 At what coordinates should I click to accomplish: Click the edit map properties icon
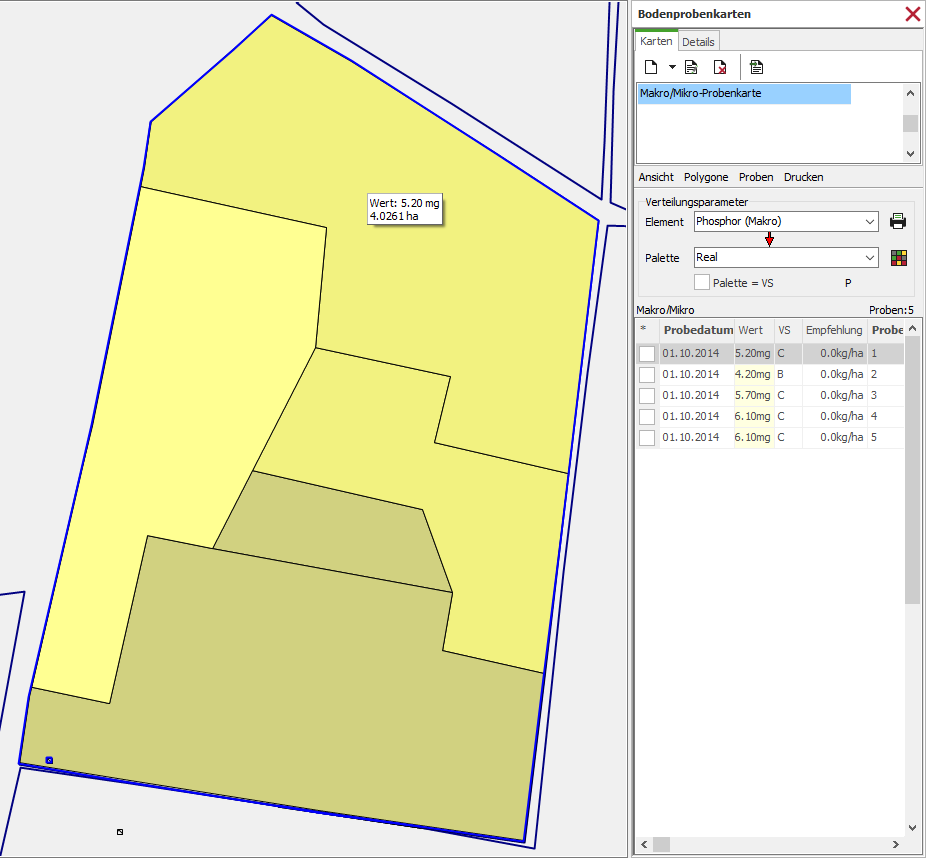click(x=691, y=67)
